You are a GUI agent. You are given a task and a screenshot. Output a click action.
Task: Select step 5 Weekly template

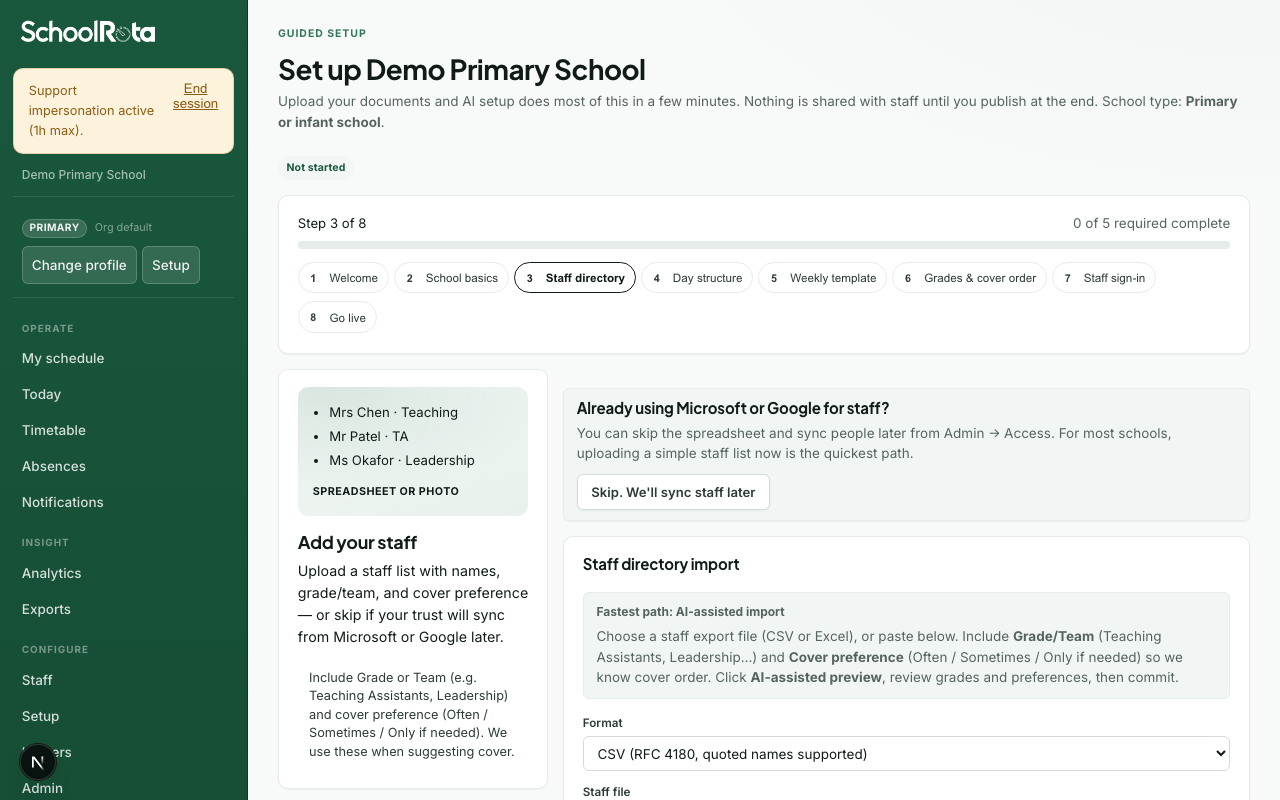[x=822, y=278]
